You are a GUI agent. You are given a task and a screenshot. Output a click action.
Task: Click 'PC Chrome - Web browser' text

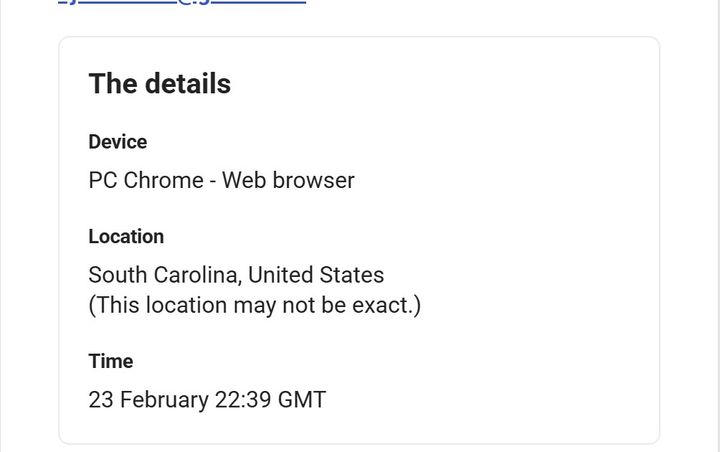(x=221, y=180)
